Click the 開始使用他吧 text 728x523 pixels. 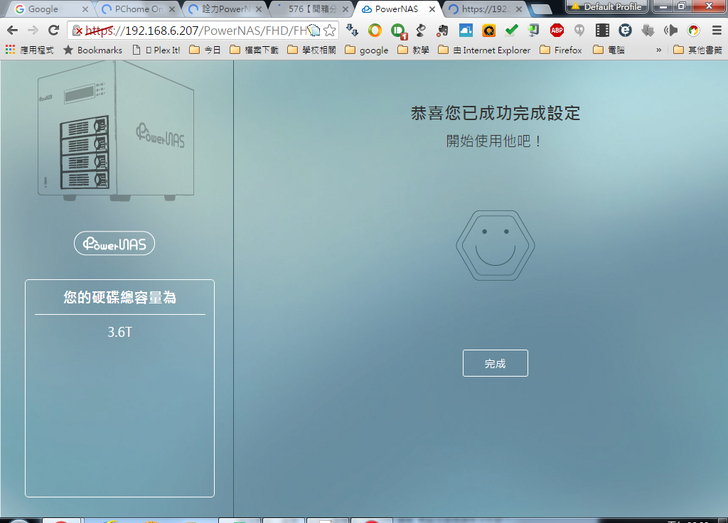tap(494, 141)
